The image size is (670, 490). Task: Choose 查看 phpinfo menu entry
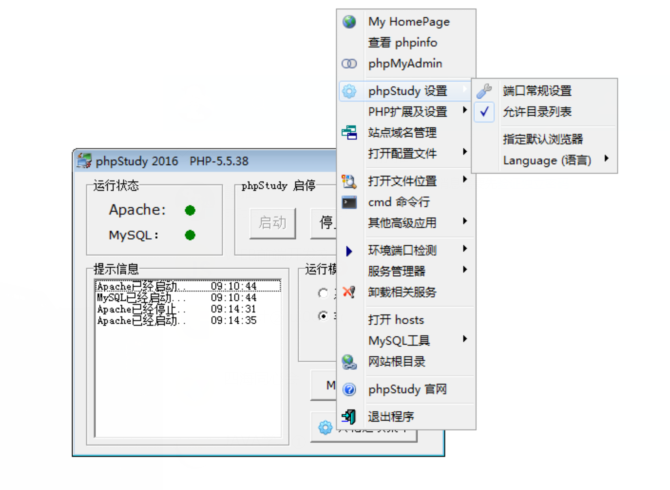point(406,42)
